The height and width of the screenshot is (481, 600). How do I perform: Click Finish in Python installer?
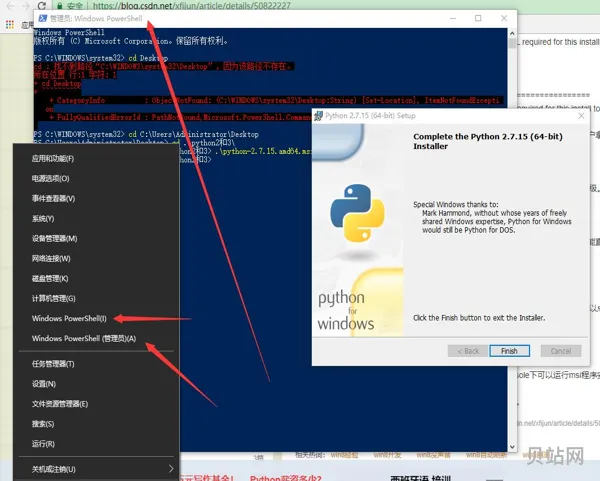point(509,351)
